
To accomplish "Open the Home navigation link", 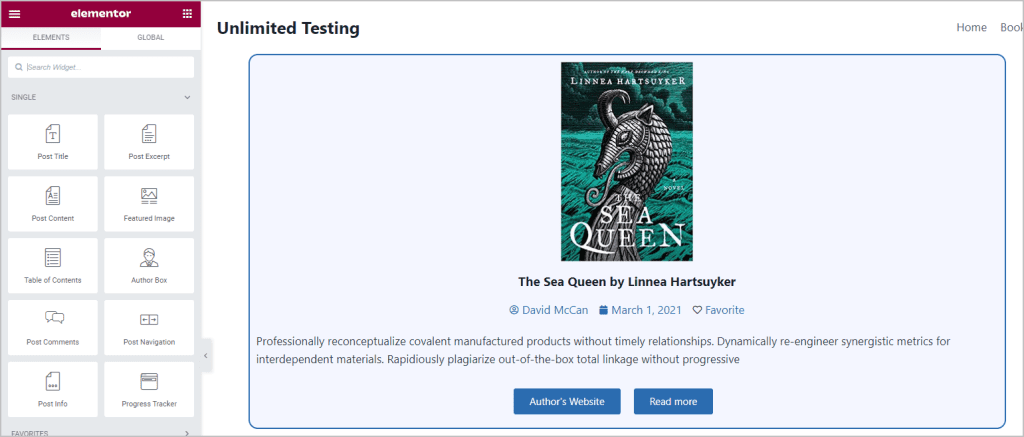I will [971, 27].
